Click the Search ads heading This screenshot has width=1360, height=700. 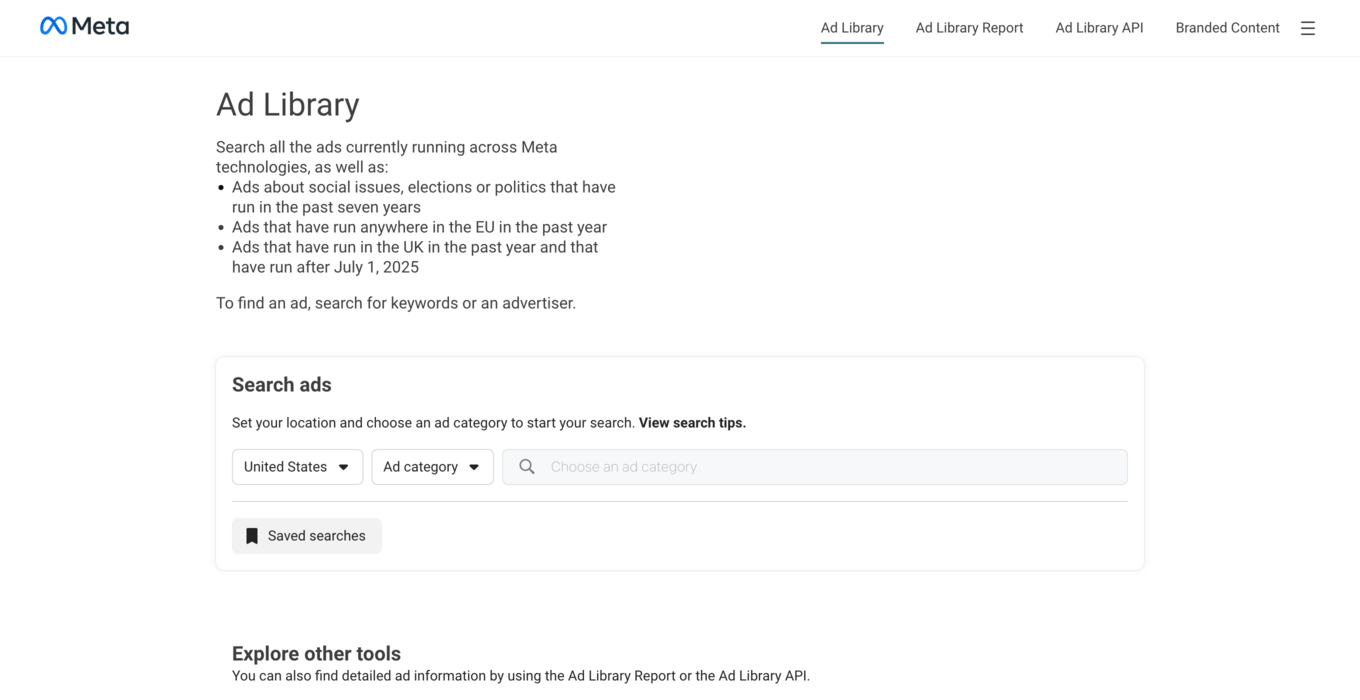[x=281, y=385]
